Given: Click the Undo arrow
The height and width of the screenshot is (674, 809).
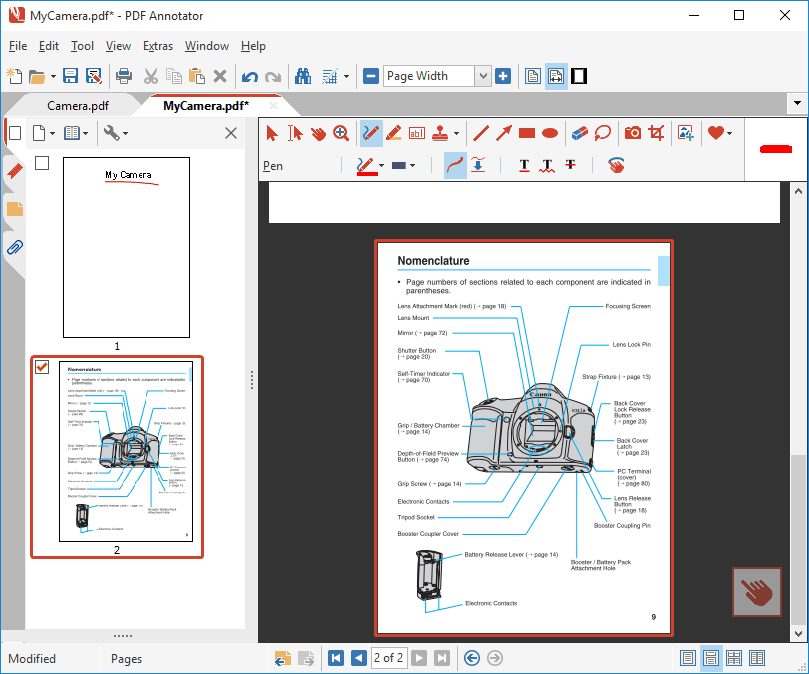Looking at the screenshot, I should click(250, 77).
